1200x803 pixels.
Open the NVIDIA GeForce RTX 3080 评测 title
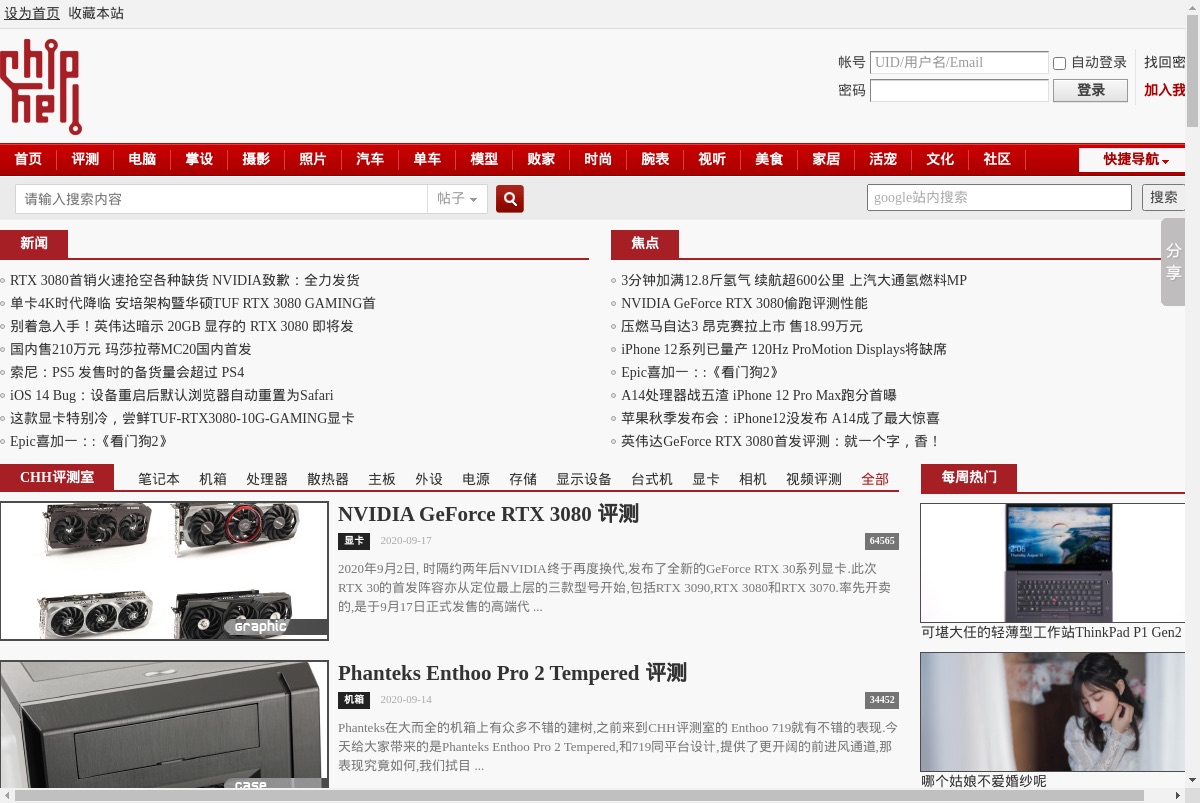pos(488,514)
